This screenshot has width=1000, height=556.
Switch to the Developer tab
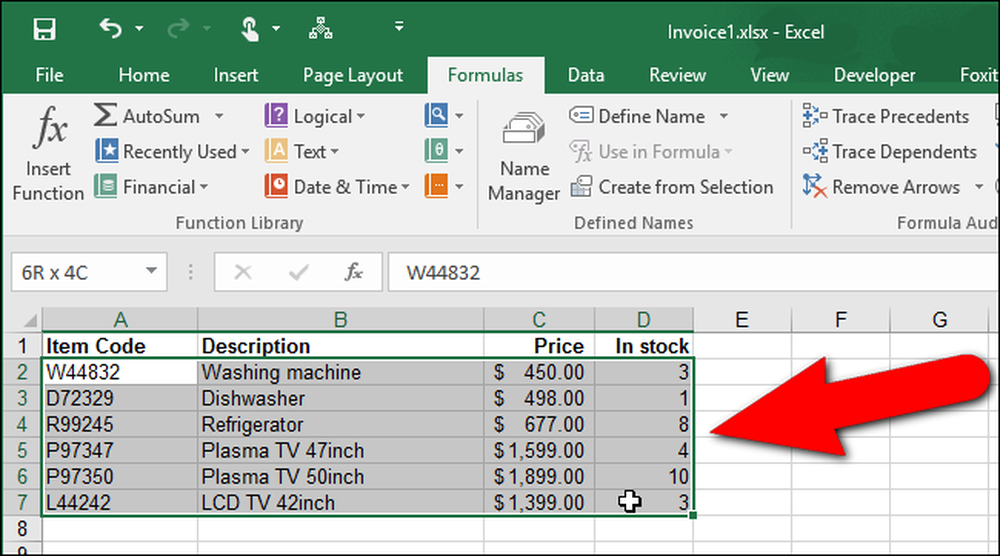point(874,75)
